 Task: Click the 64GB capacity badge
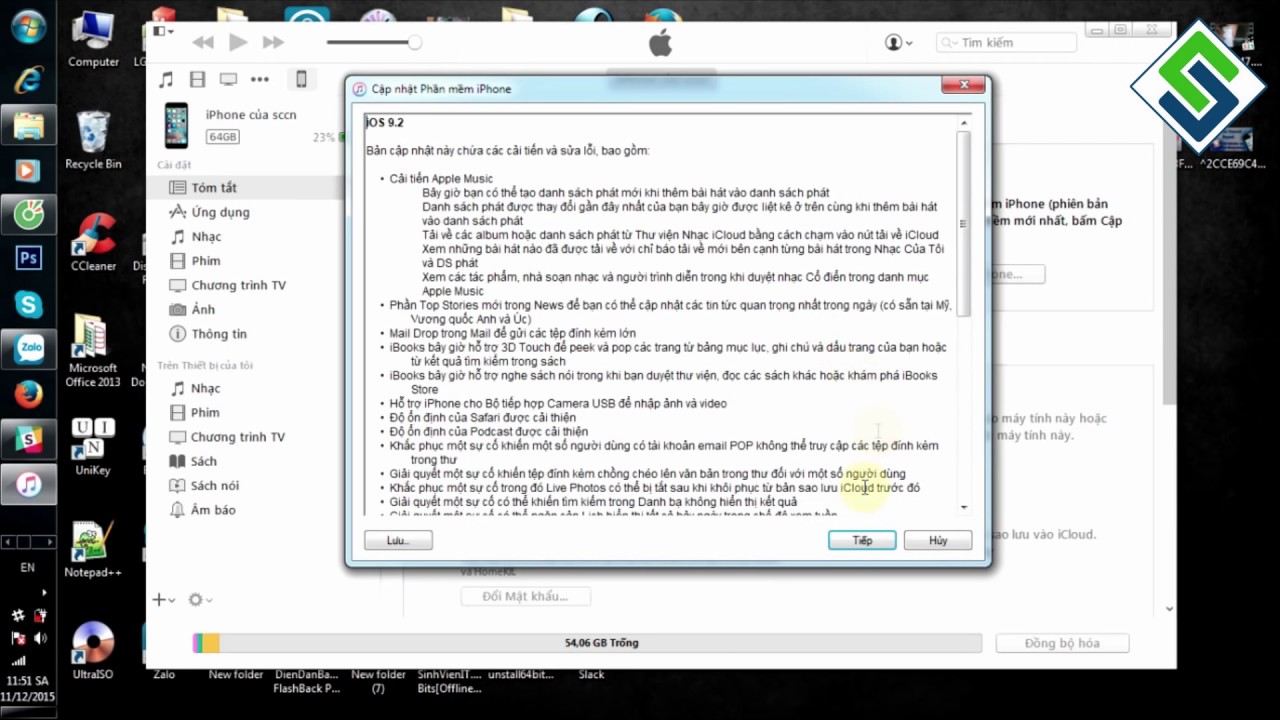coord(222,136)
